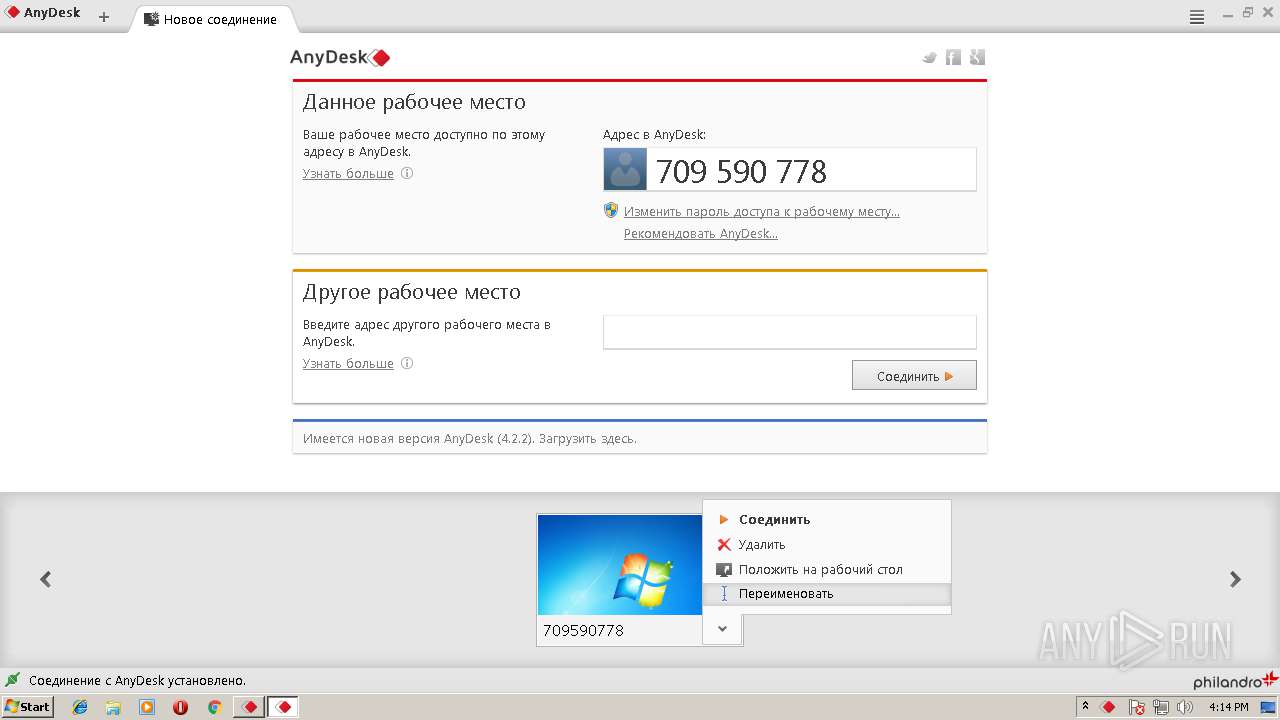Click the 4:14 PM system clock
This screenshot has width=1280, height=720.
click(1229, 707)
